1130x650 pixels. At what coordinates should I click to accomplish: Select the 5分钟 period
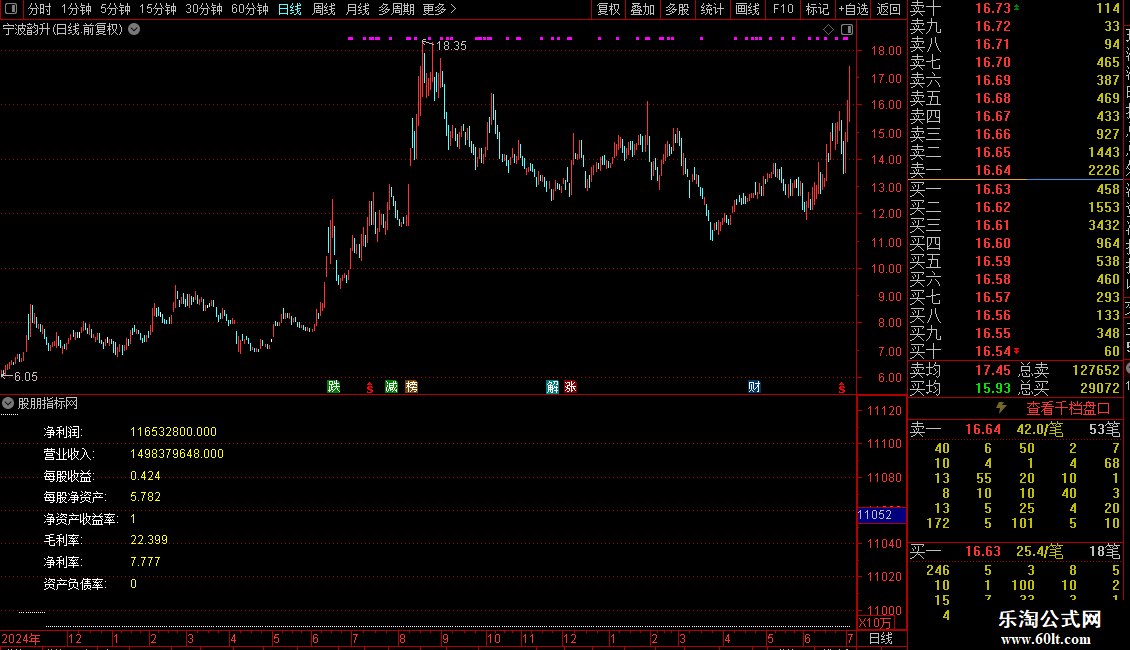click(x=115, y=9)
